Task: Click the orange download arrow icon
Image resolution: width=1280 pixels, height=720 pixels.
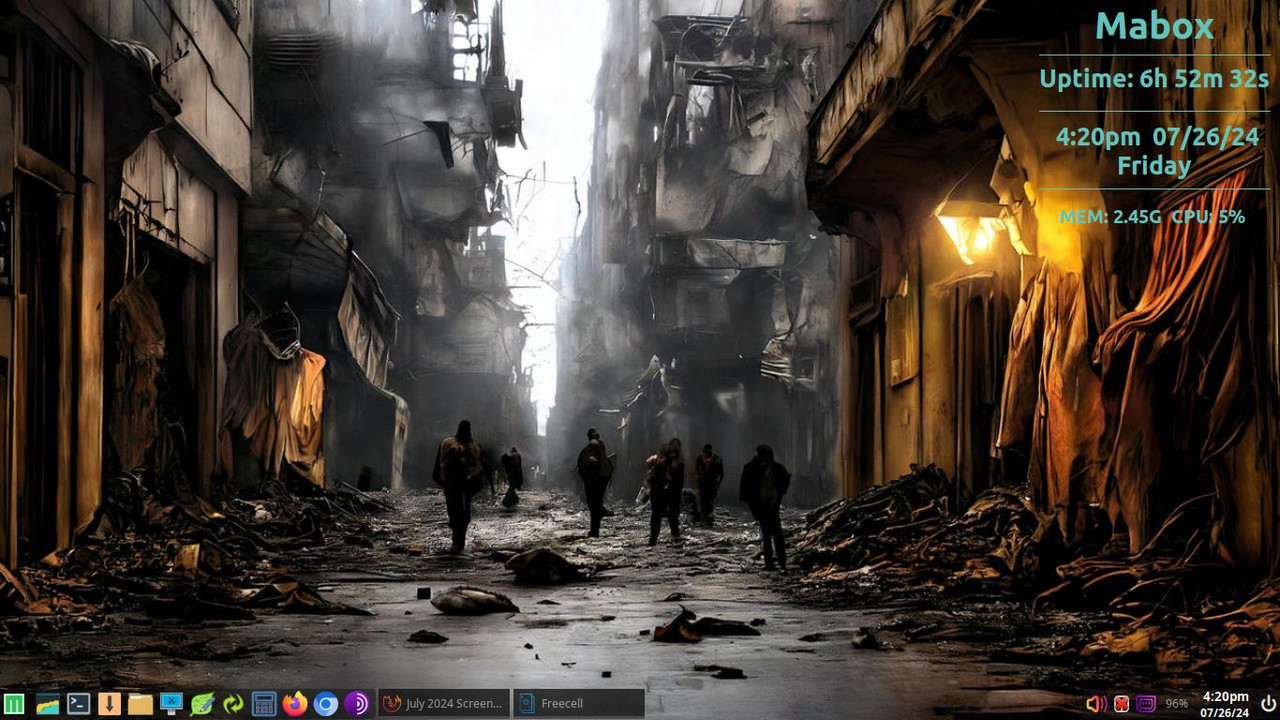Action: point(109,704)
